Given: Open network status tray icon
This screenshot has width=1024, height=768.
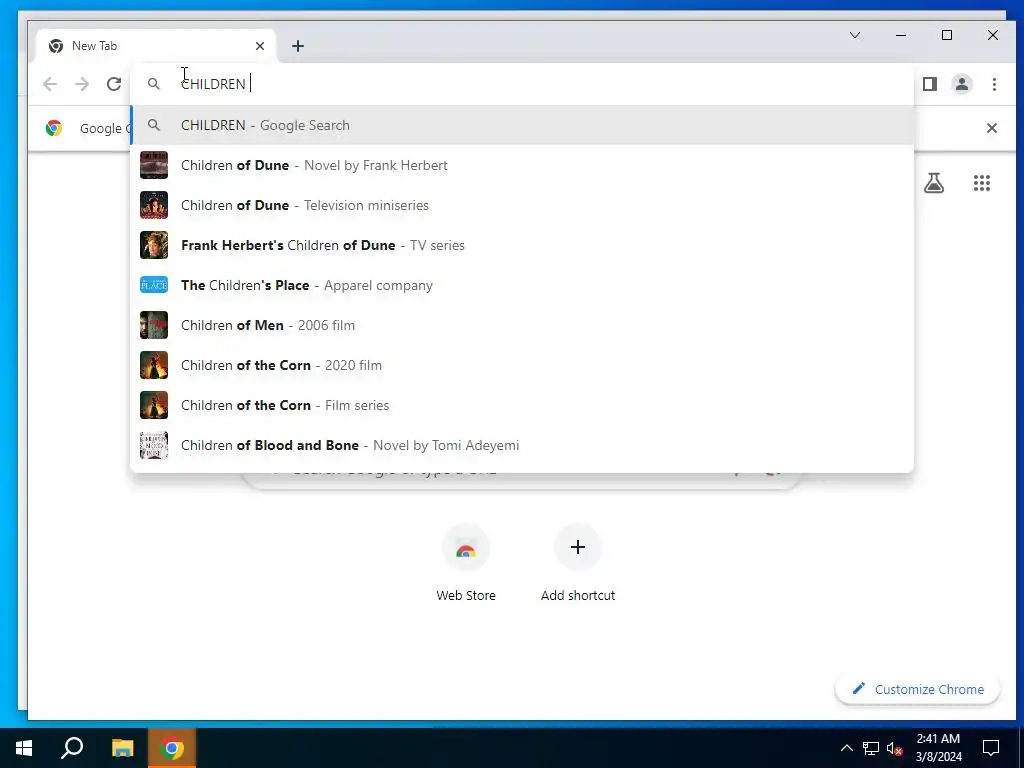Looking at the screenshot, I should [x=871, y=748].
